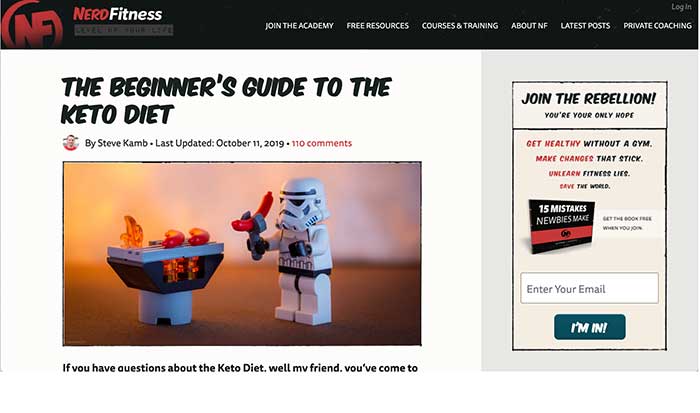
Task: Open Join The Academy menu item
Action: (299, 26)
